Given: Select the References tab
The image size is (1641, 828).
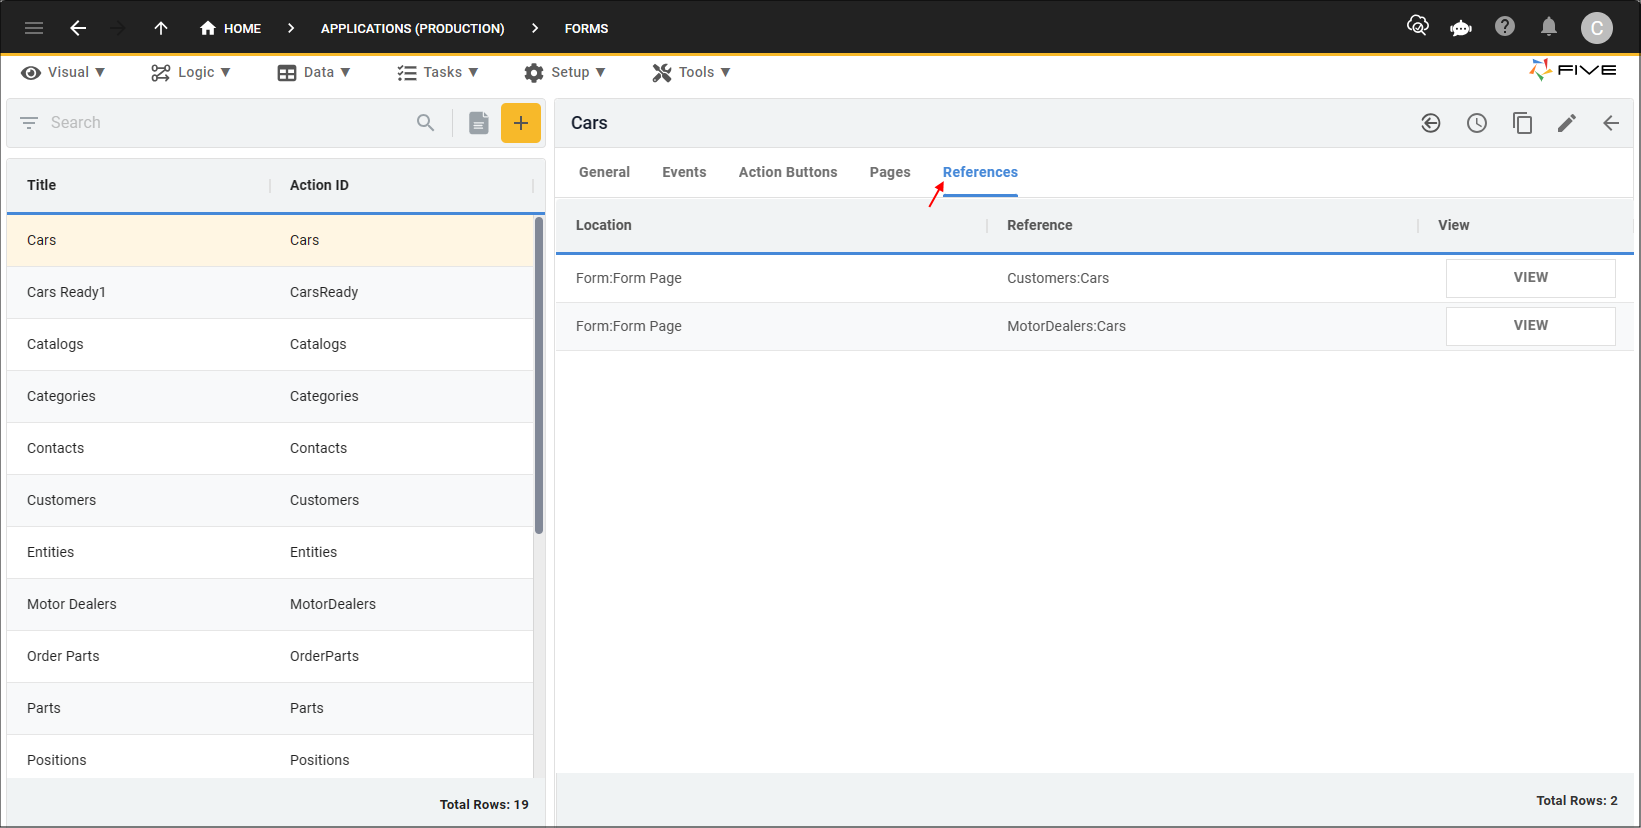Looking at the screenshot, I should [x=980, y=172].
